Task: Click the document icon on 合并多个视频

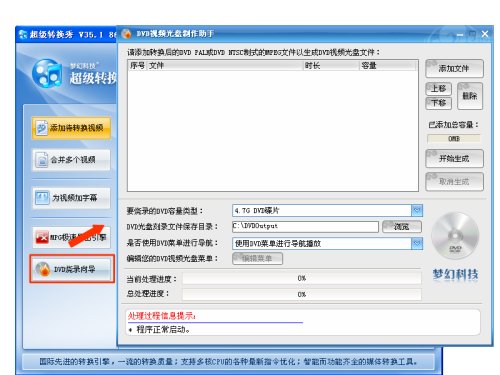Action: click(x=42, y=160)
